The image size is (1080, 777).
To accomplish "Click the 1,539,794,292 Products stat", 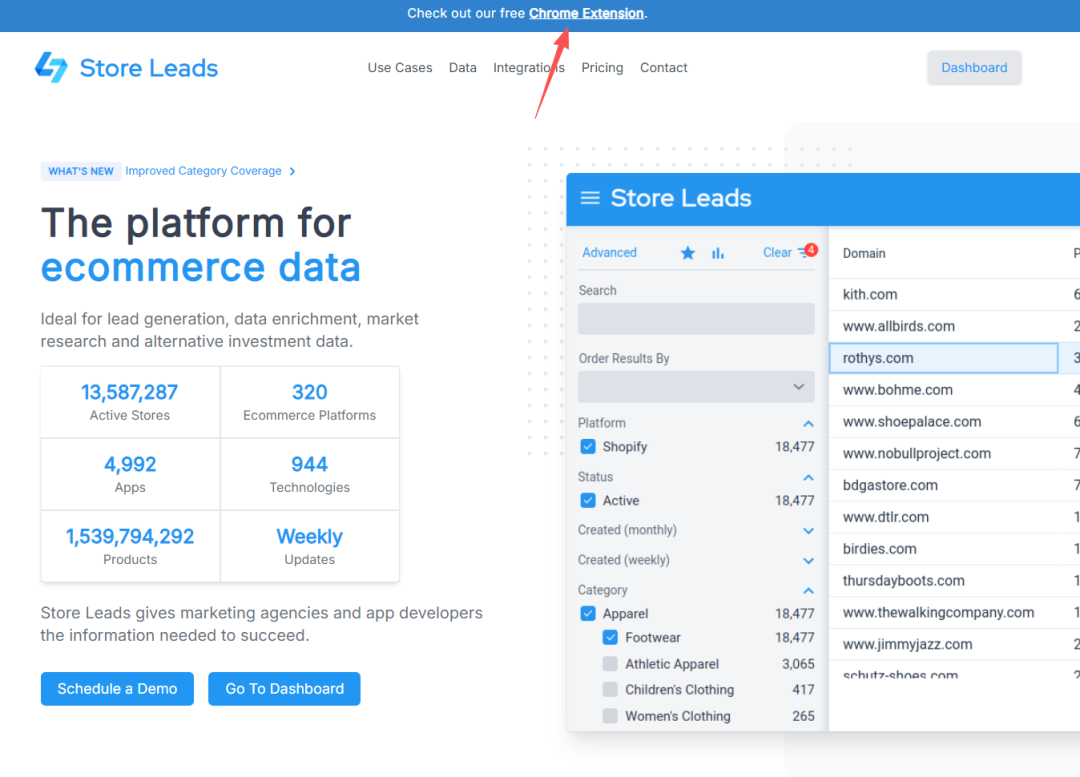I will pyautogui.click(x=130, y=546).
